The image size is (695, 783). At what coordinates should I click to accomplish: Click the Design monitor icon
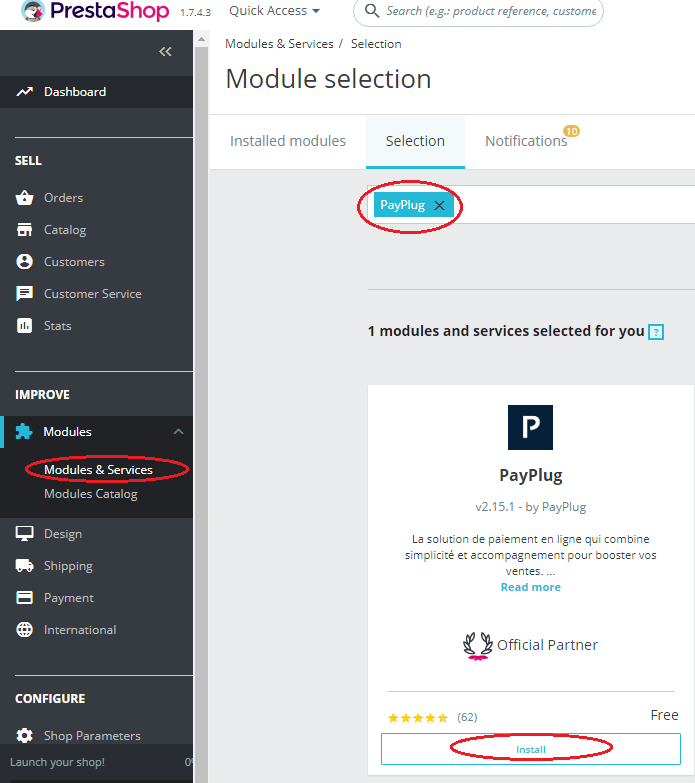(x=24, y=534)
